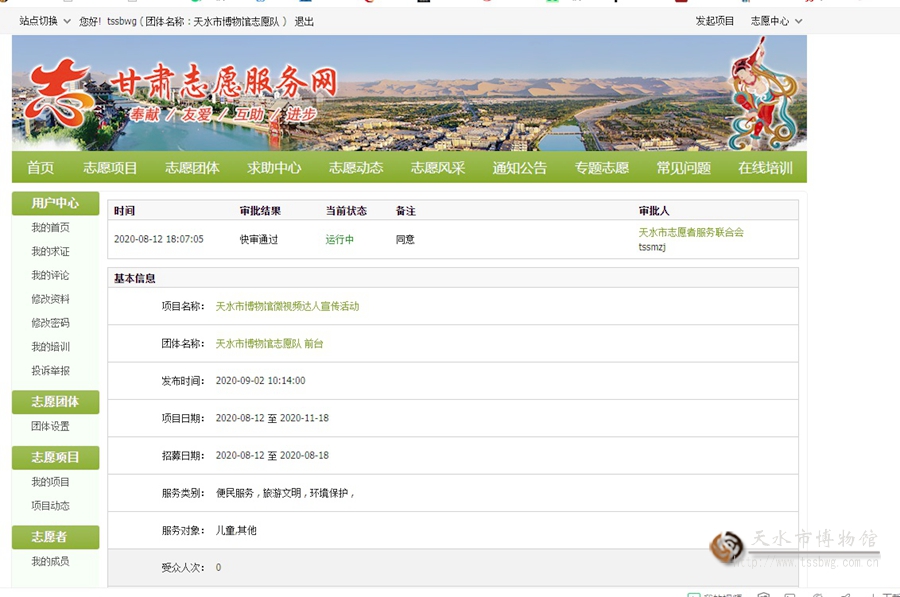Click timestamp 2020-08-12 18:07:05
900x597 pixels.
click(158, 239)
